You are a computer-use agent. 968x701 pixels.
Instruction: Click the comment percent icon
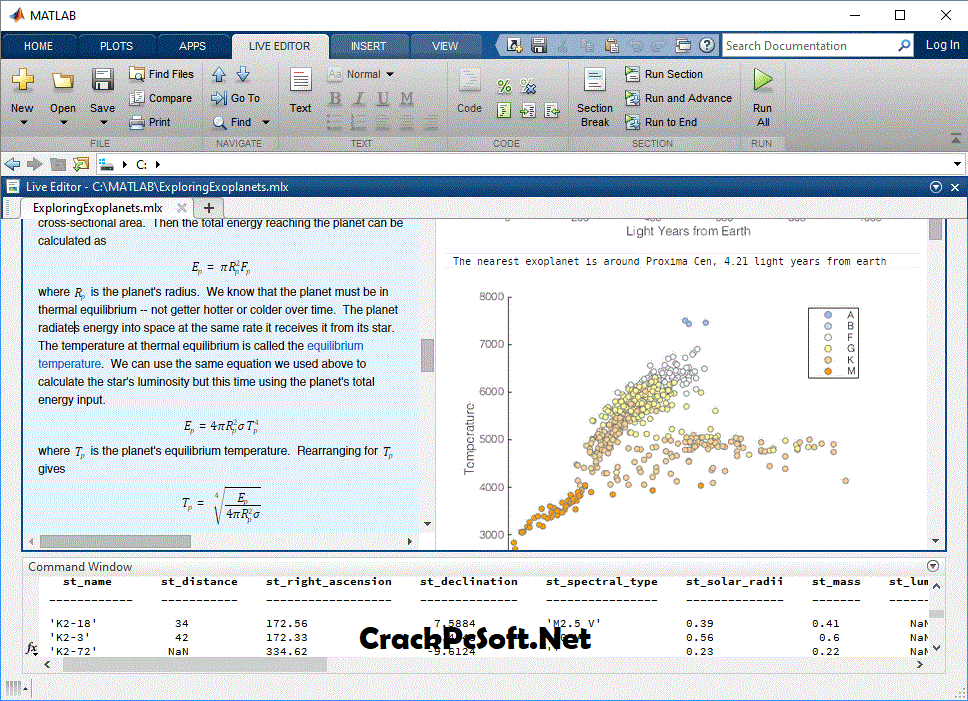pos(504,86)
